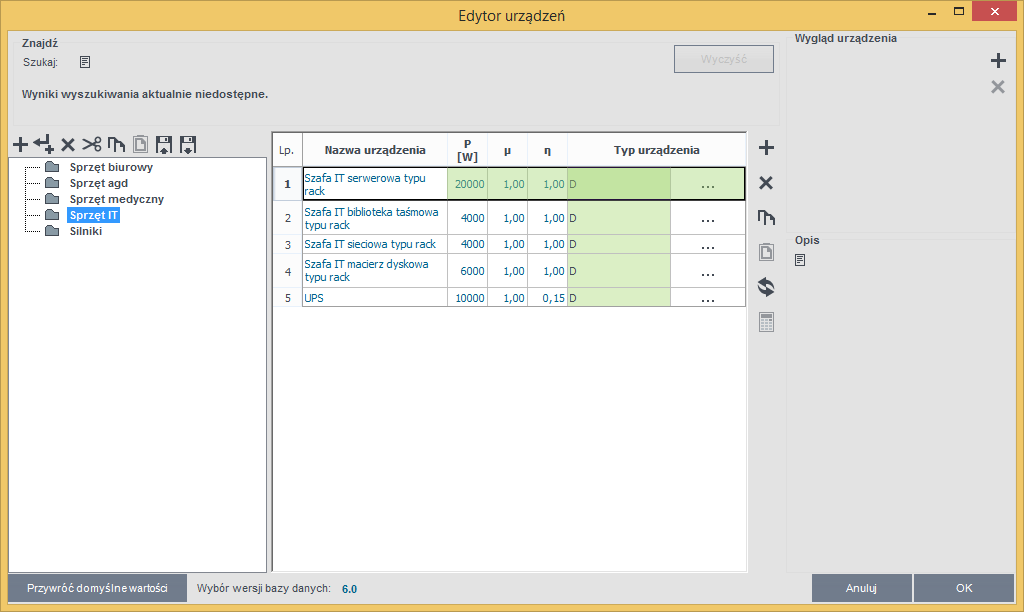Image resolution: width=1024 pixels, height=612 pixels.
Task: Select Sprzęt medyczny tree item
Action: point(116,199)
